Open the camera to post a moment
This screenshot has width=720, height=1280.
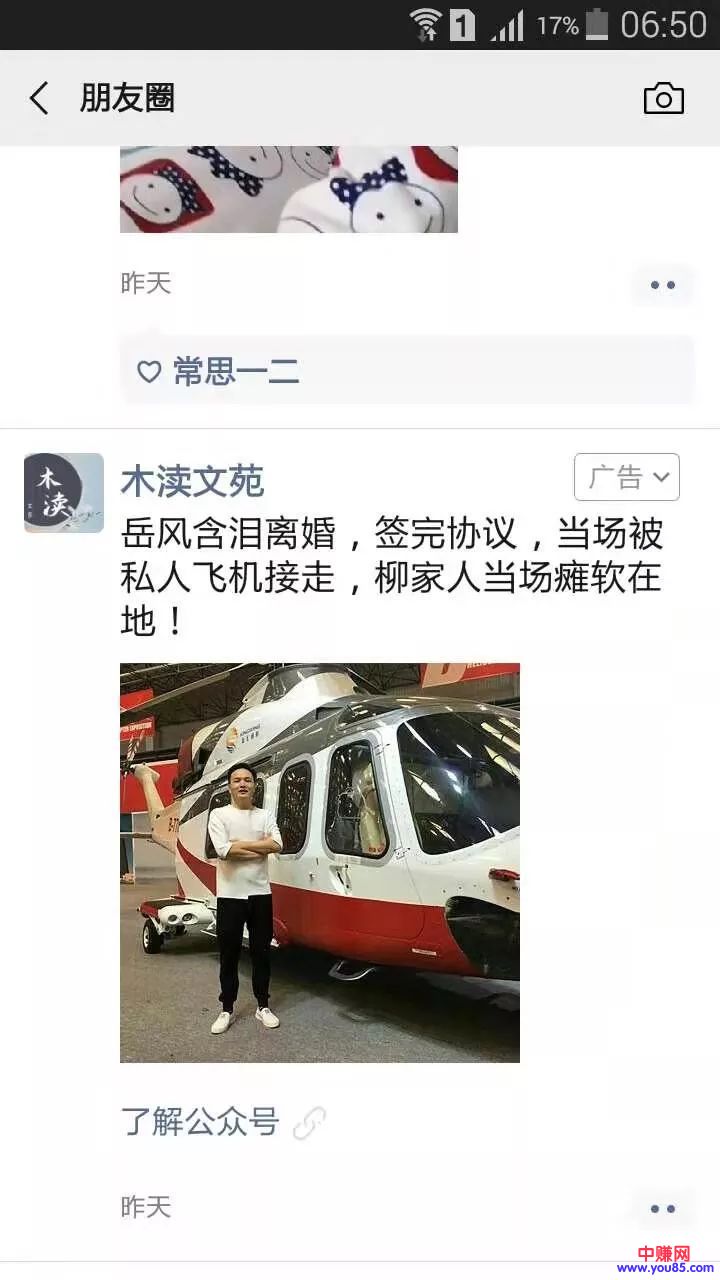coord(663,98)
